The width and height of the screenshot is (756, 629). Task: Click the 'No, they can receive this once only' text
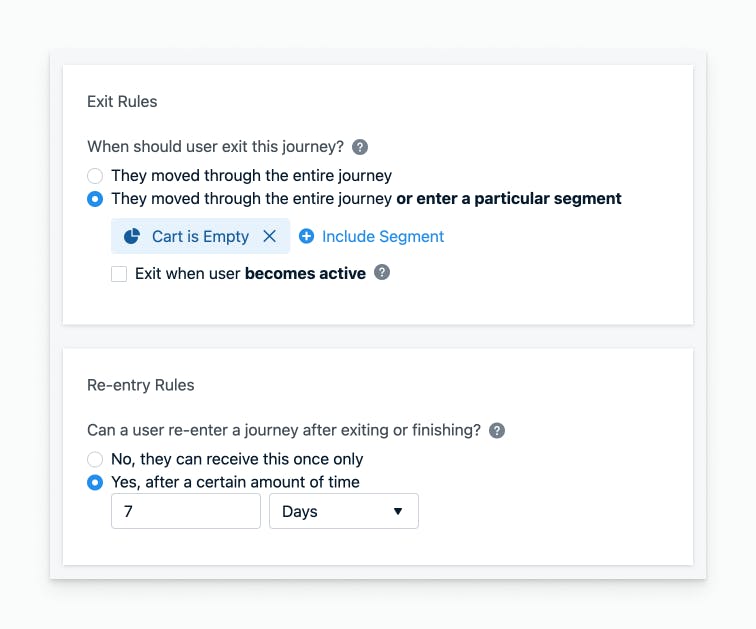237,459
